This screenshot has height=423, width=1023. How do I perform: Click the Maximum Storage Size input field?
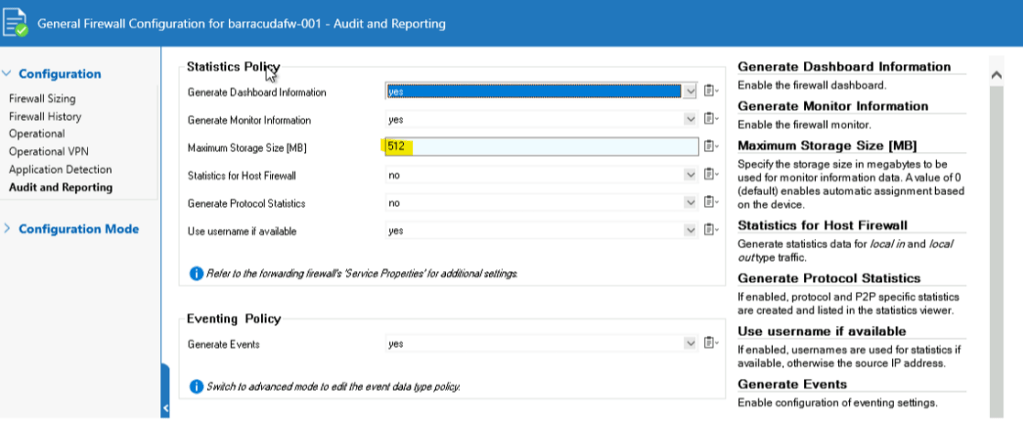[x=540, y=147]
